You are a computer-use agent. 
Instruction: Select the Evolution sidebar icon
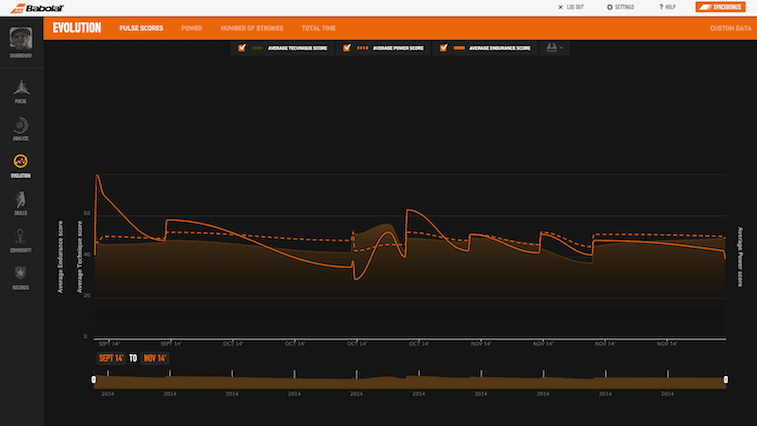click(21, 161)
